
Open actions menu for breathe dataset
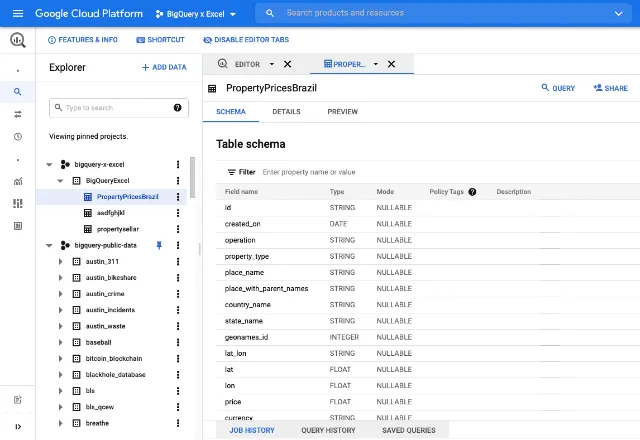(178, 423)
